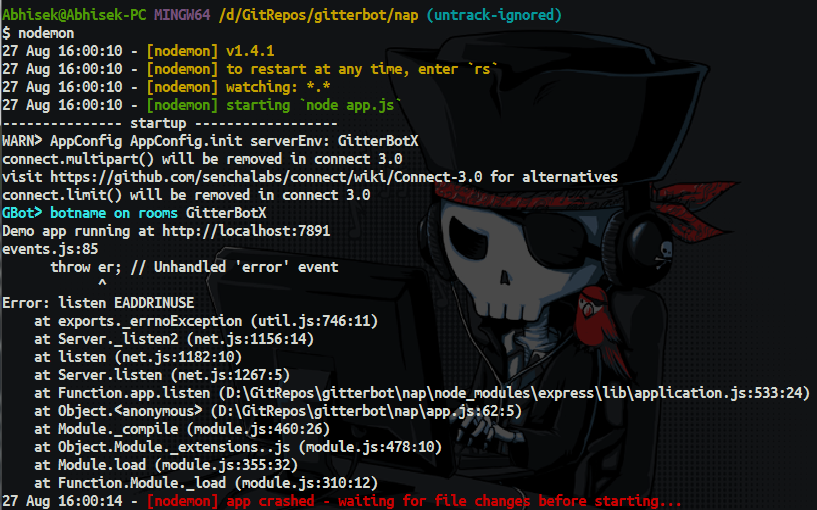Click 'at Object.<anonymous>' app.js:62:5 line
The height and width of the screenshot is (510, 817).
[x=278, y=412]
